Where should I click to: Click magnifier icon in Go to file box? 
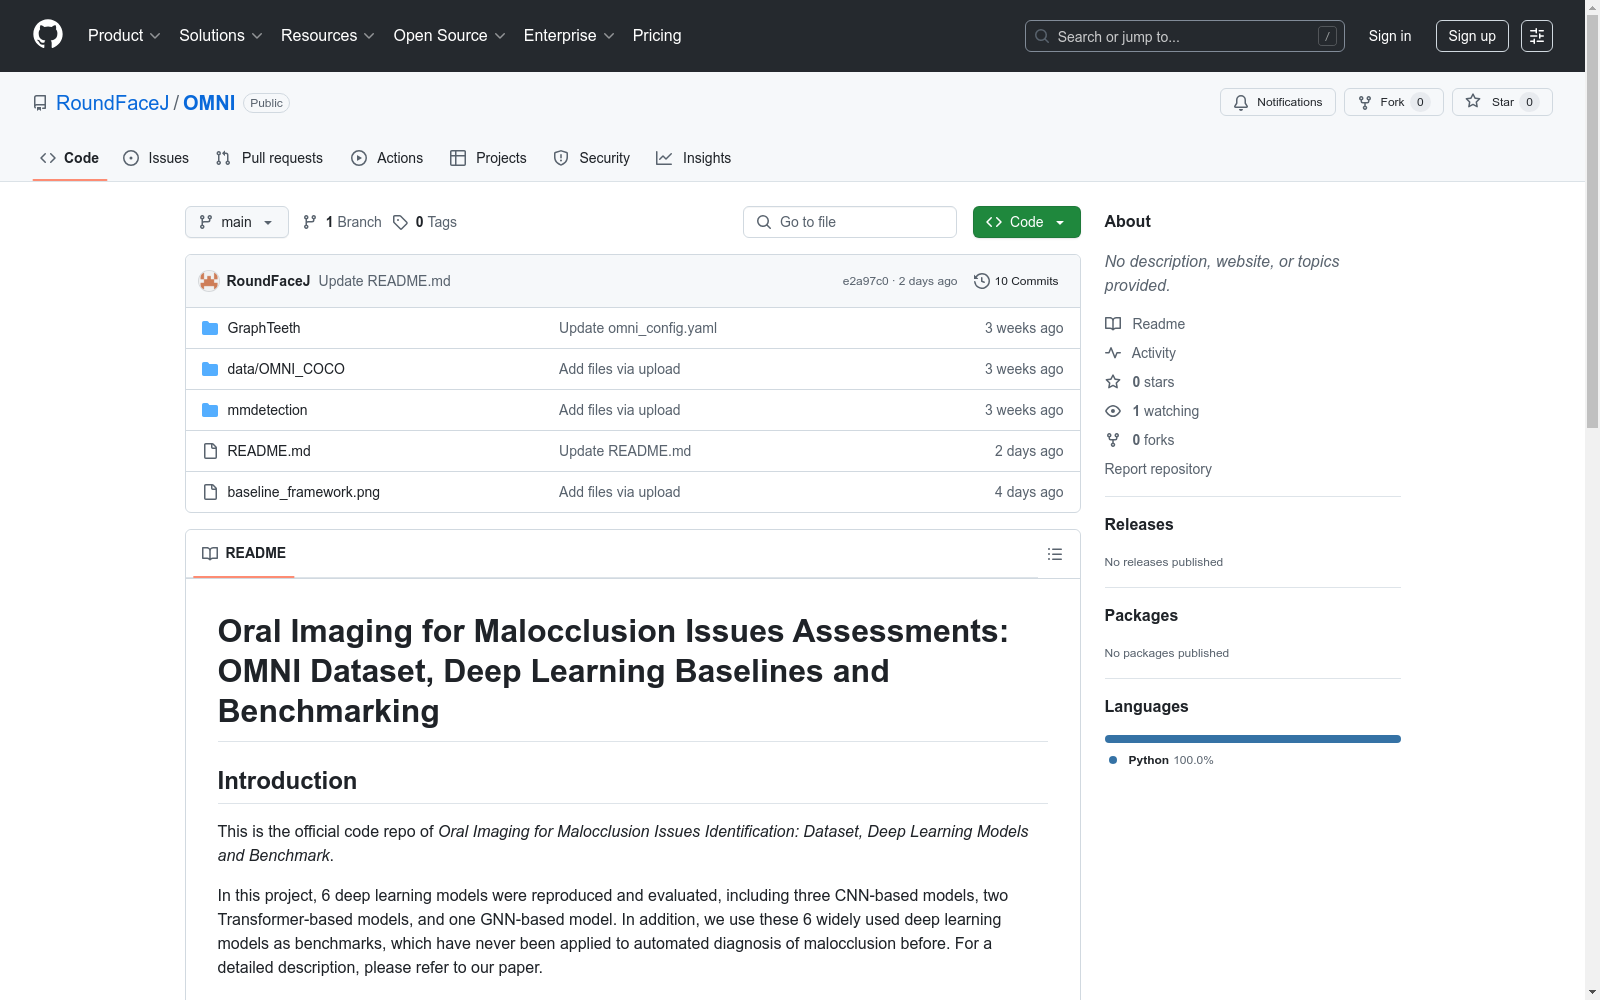point(764,222)
